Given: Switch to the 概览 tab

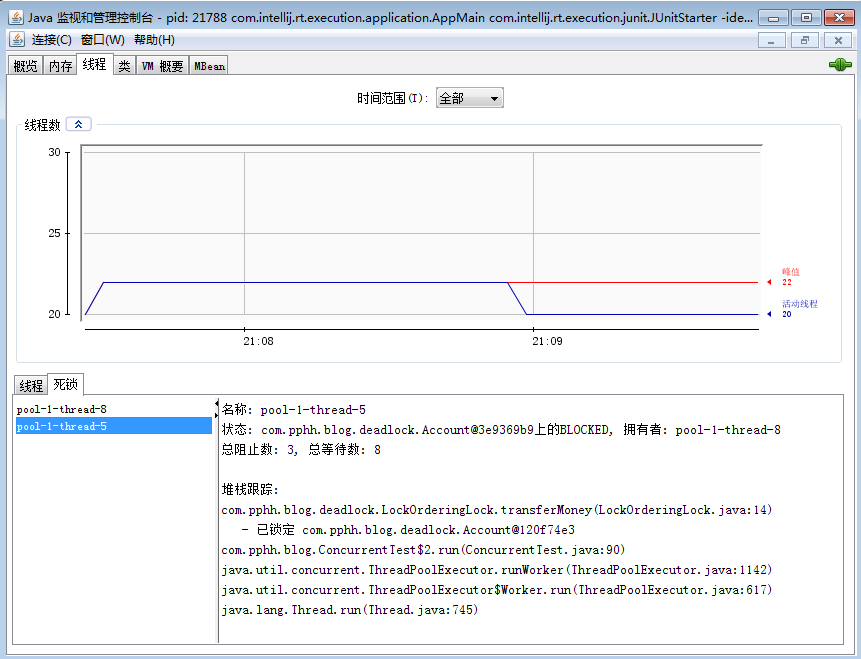Looking at the screenshot, I should pos(25,66).
